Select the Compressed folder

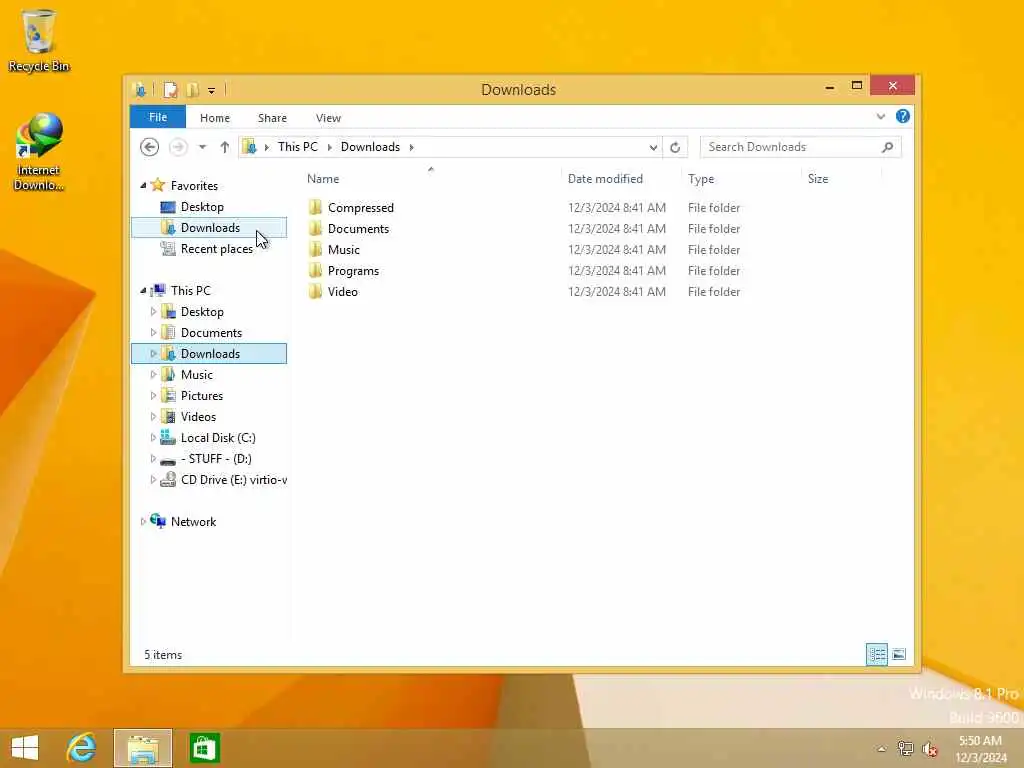(360, 208)
